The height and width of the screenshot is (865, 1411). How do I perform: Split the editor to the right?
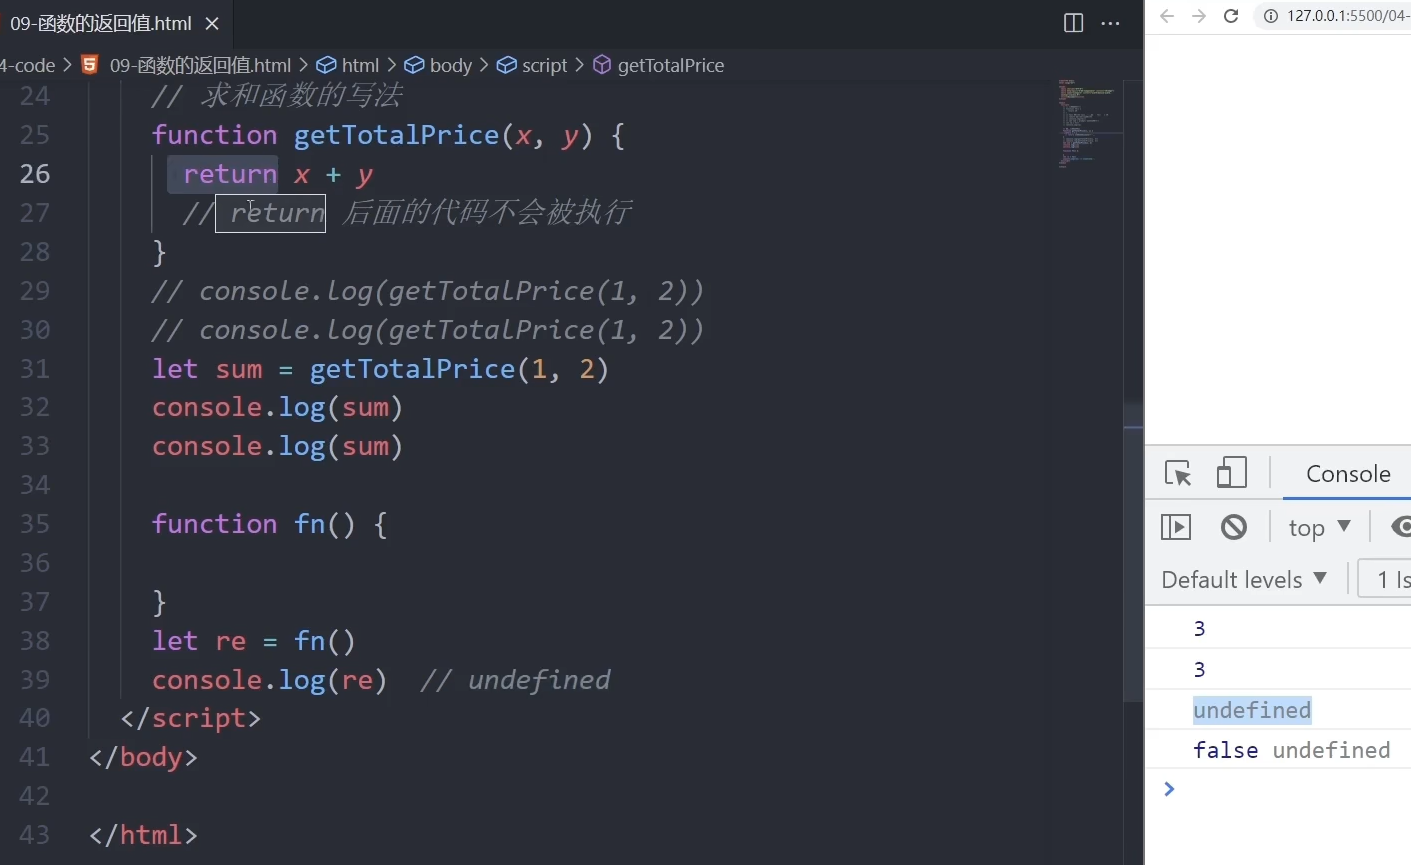(x=1073, y=23)
